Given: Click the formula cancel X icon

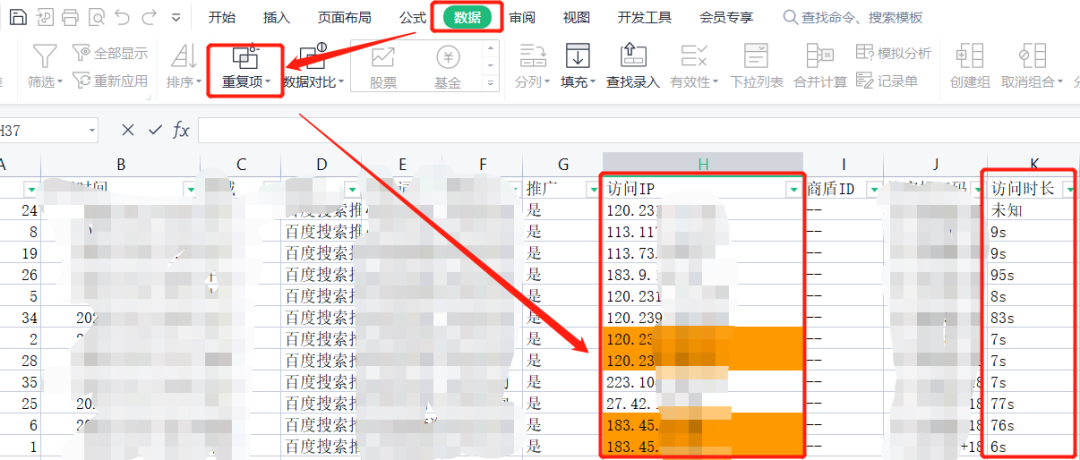Looking at the screenshot, I should point(128,129).
